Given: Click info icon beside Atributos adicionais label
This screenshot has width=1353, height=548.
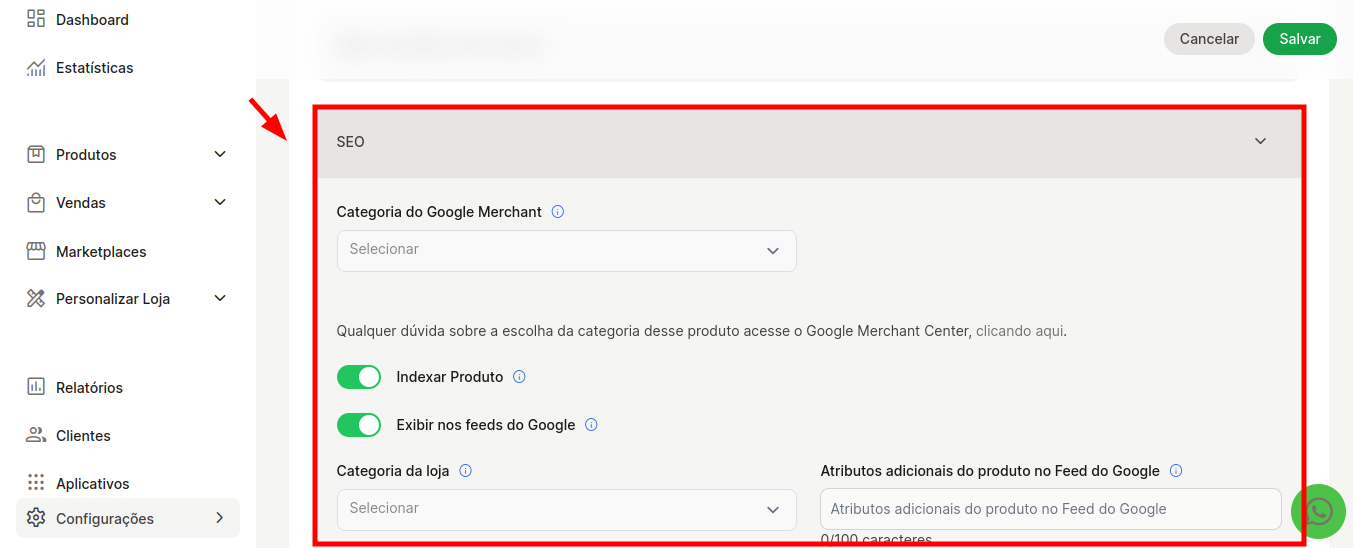Looking at the screenshot, I should point(1176,471).
